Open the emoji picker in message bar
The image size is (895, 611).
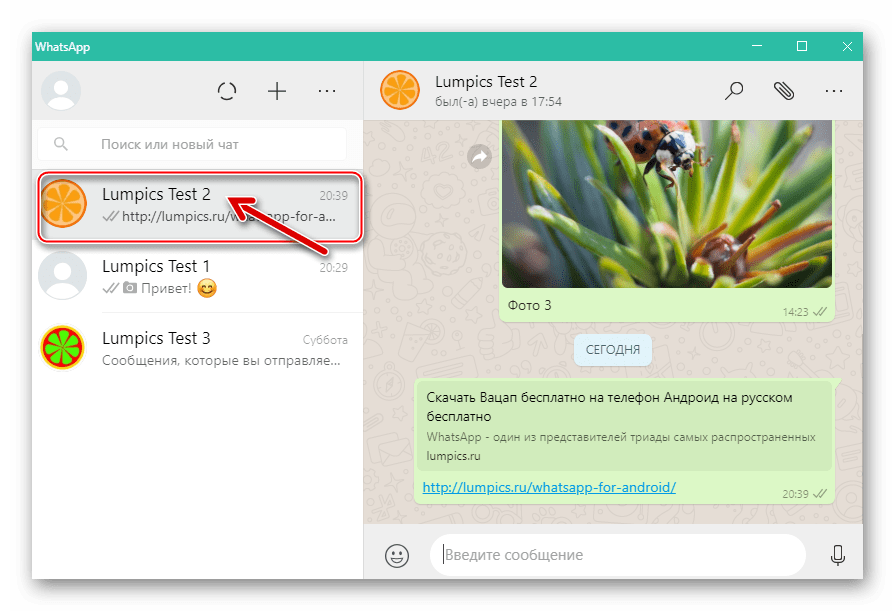tap(399, 555)
